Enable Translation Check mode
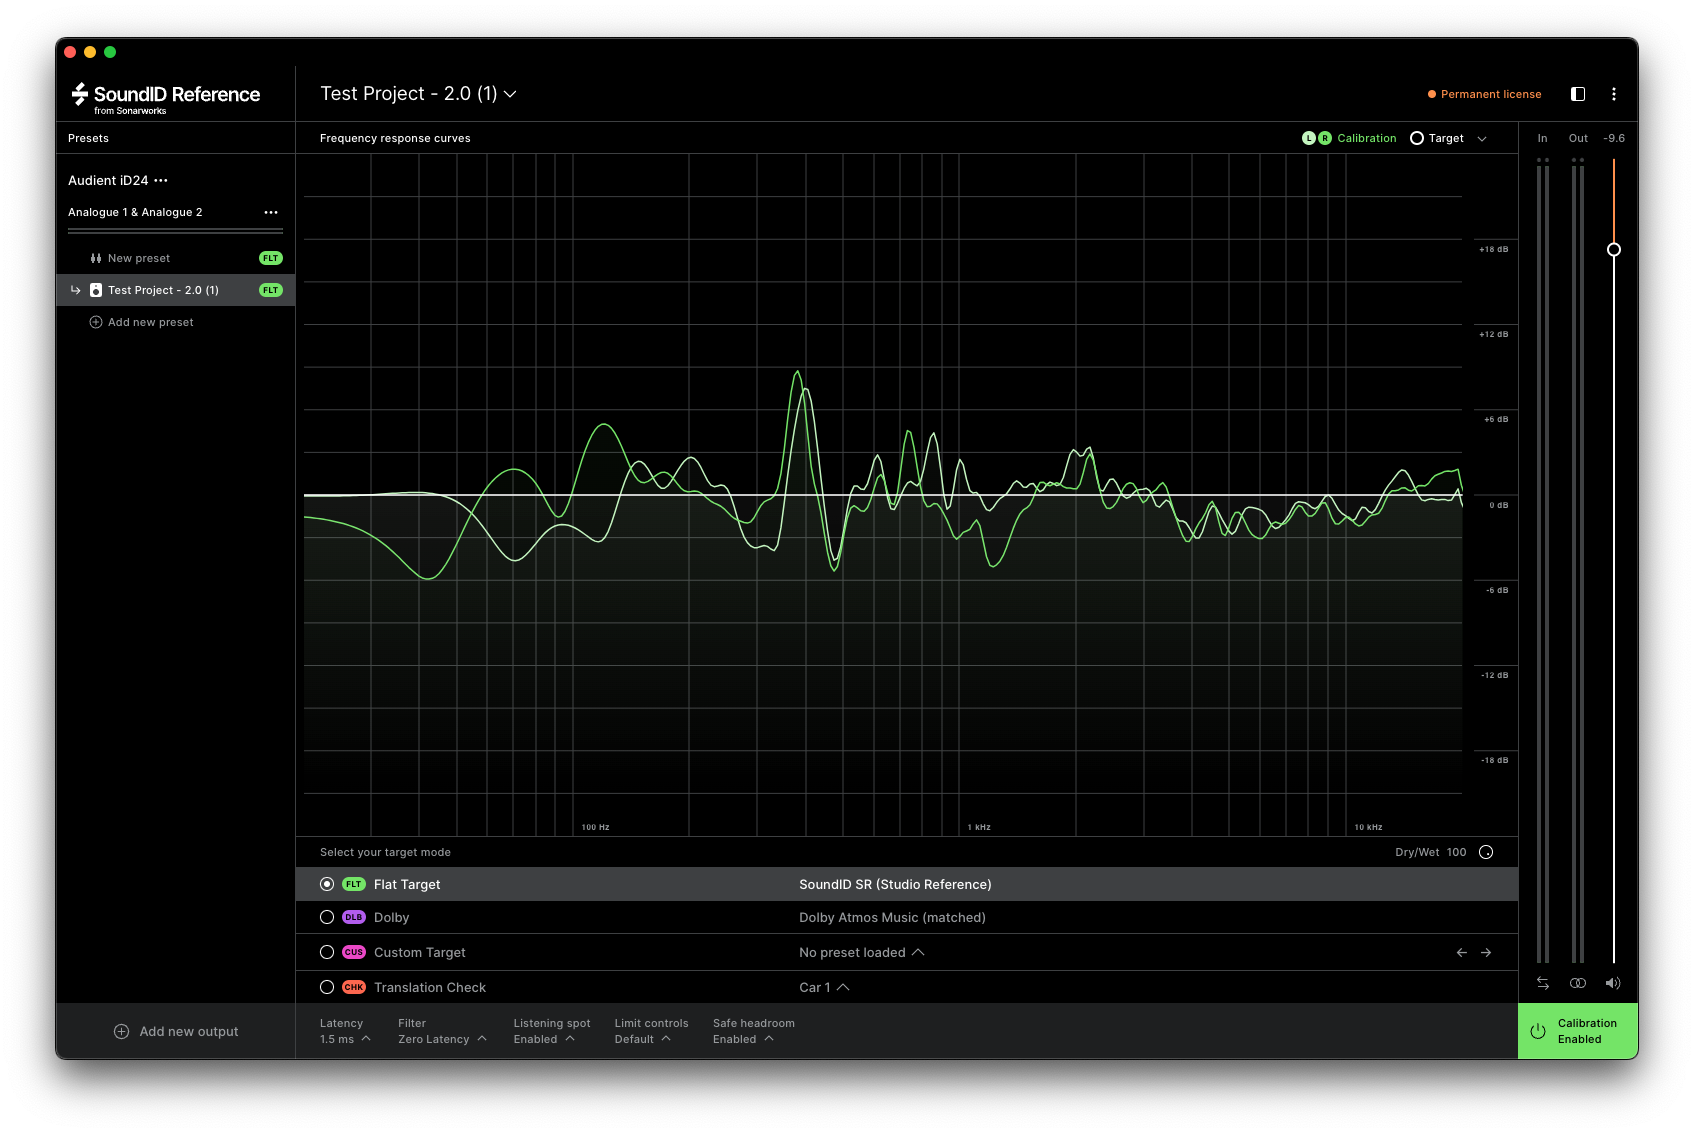Viewport: 1694px width, 1133px height. pyautogui.click(x=327, y=987)
